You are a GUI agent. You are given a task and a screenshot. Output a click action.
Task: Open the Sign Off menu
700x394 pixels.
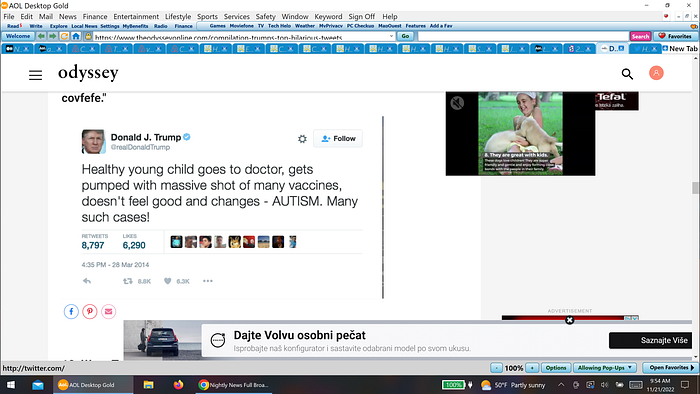[362, 17]
